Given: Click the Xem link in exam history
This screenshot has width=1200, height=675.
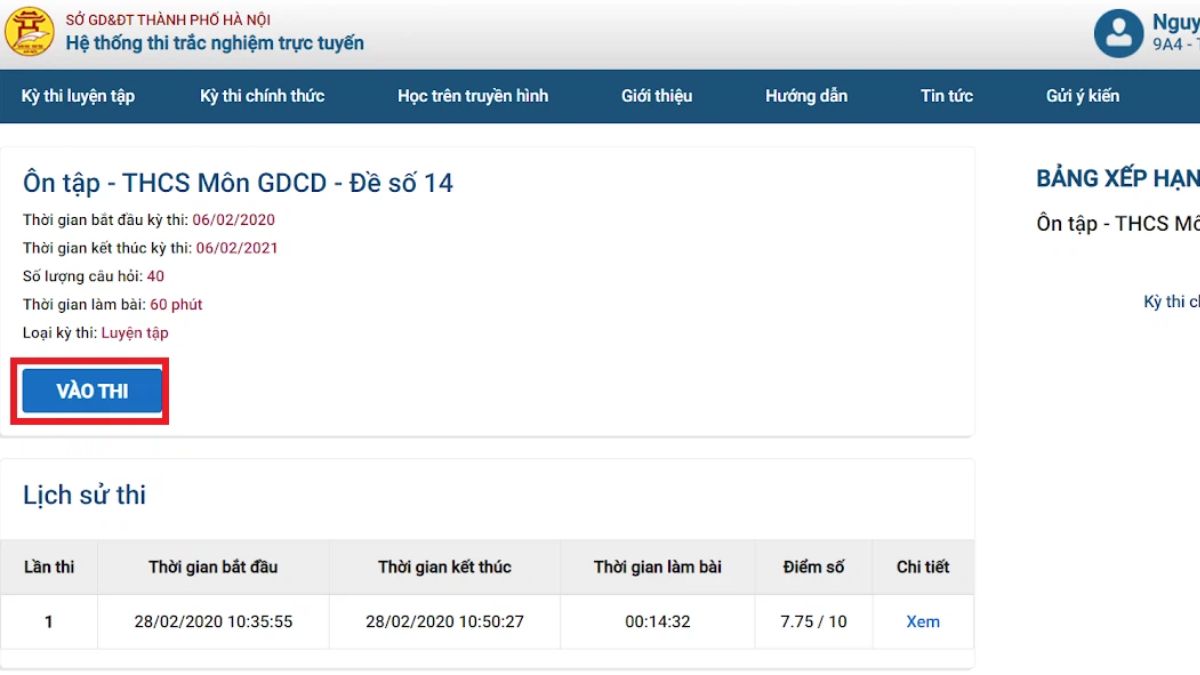Looking at the screenshot, I should [x=922, y=621].
